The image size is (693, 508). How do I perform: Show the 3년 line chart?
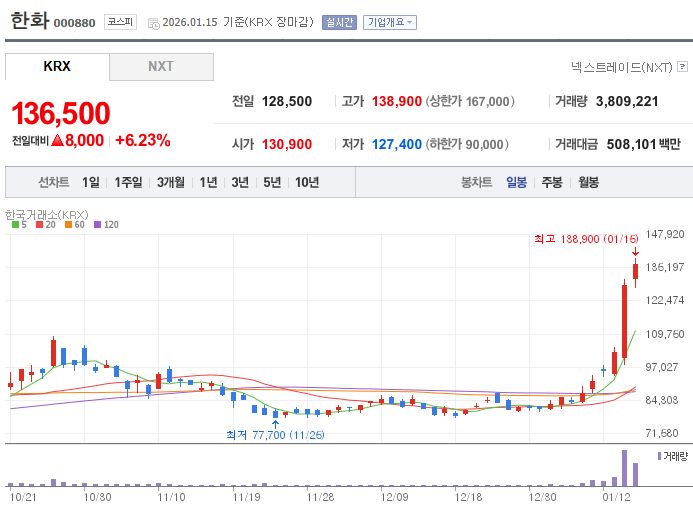click(x=240, y=182)
